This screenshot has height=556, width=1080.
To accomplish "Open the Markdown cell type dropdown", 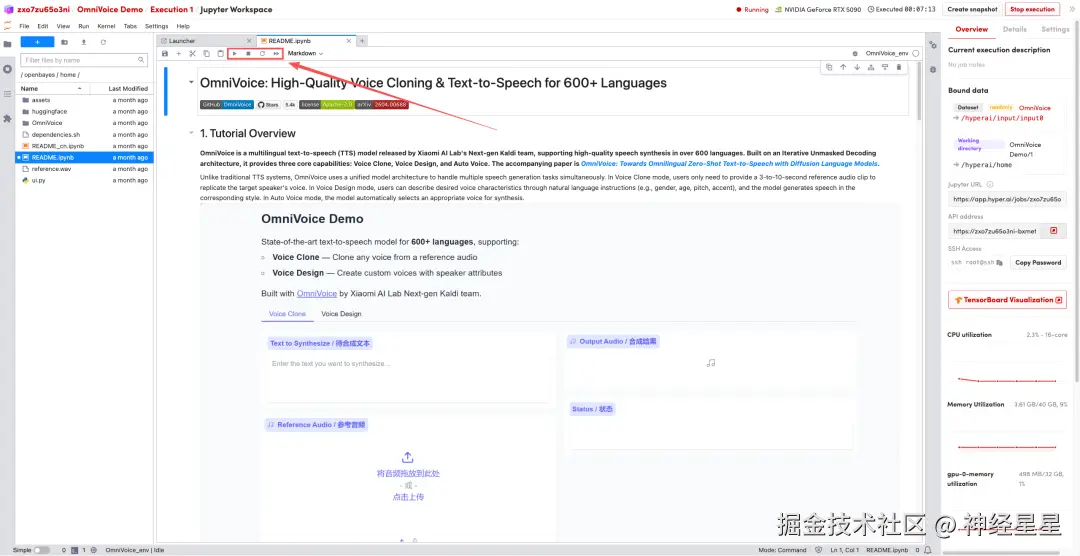I will pos(306,53).
